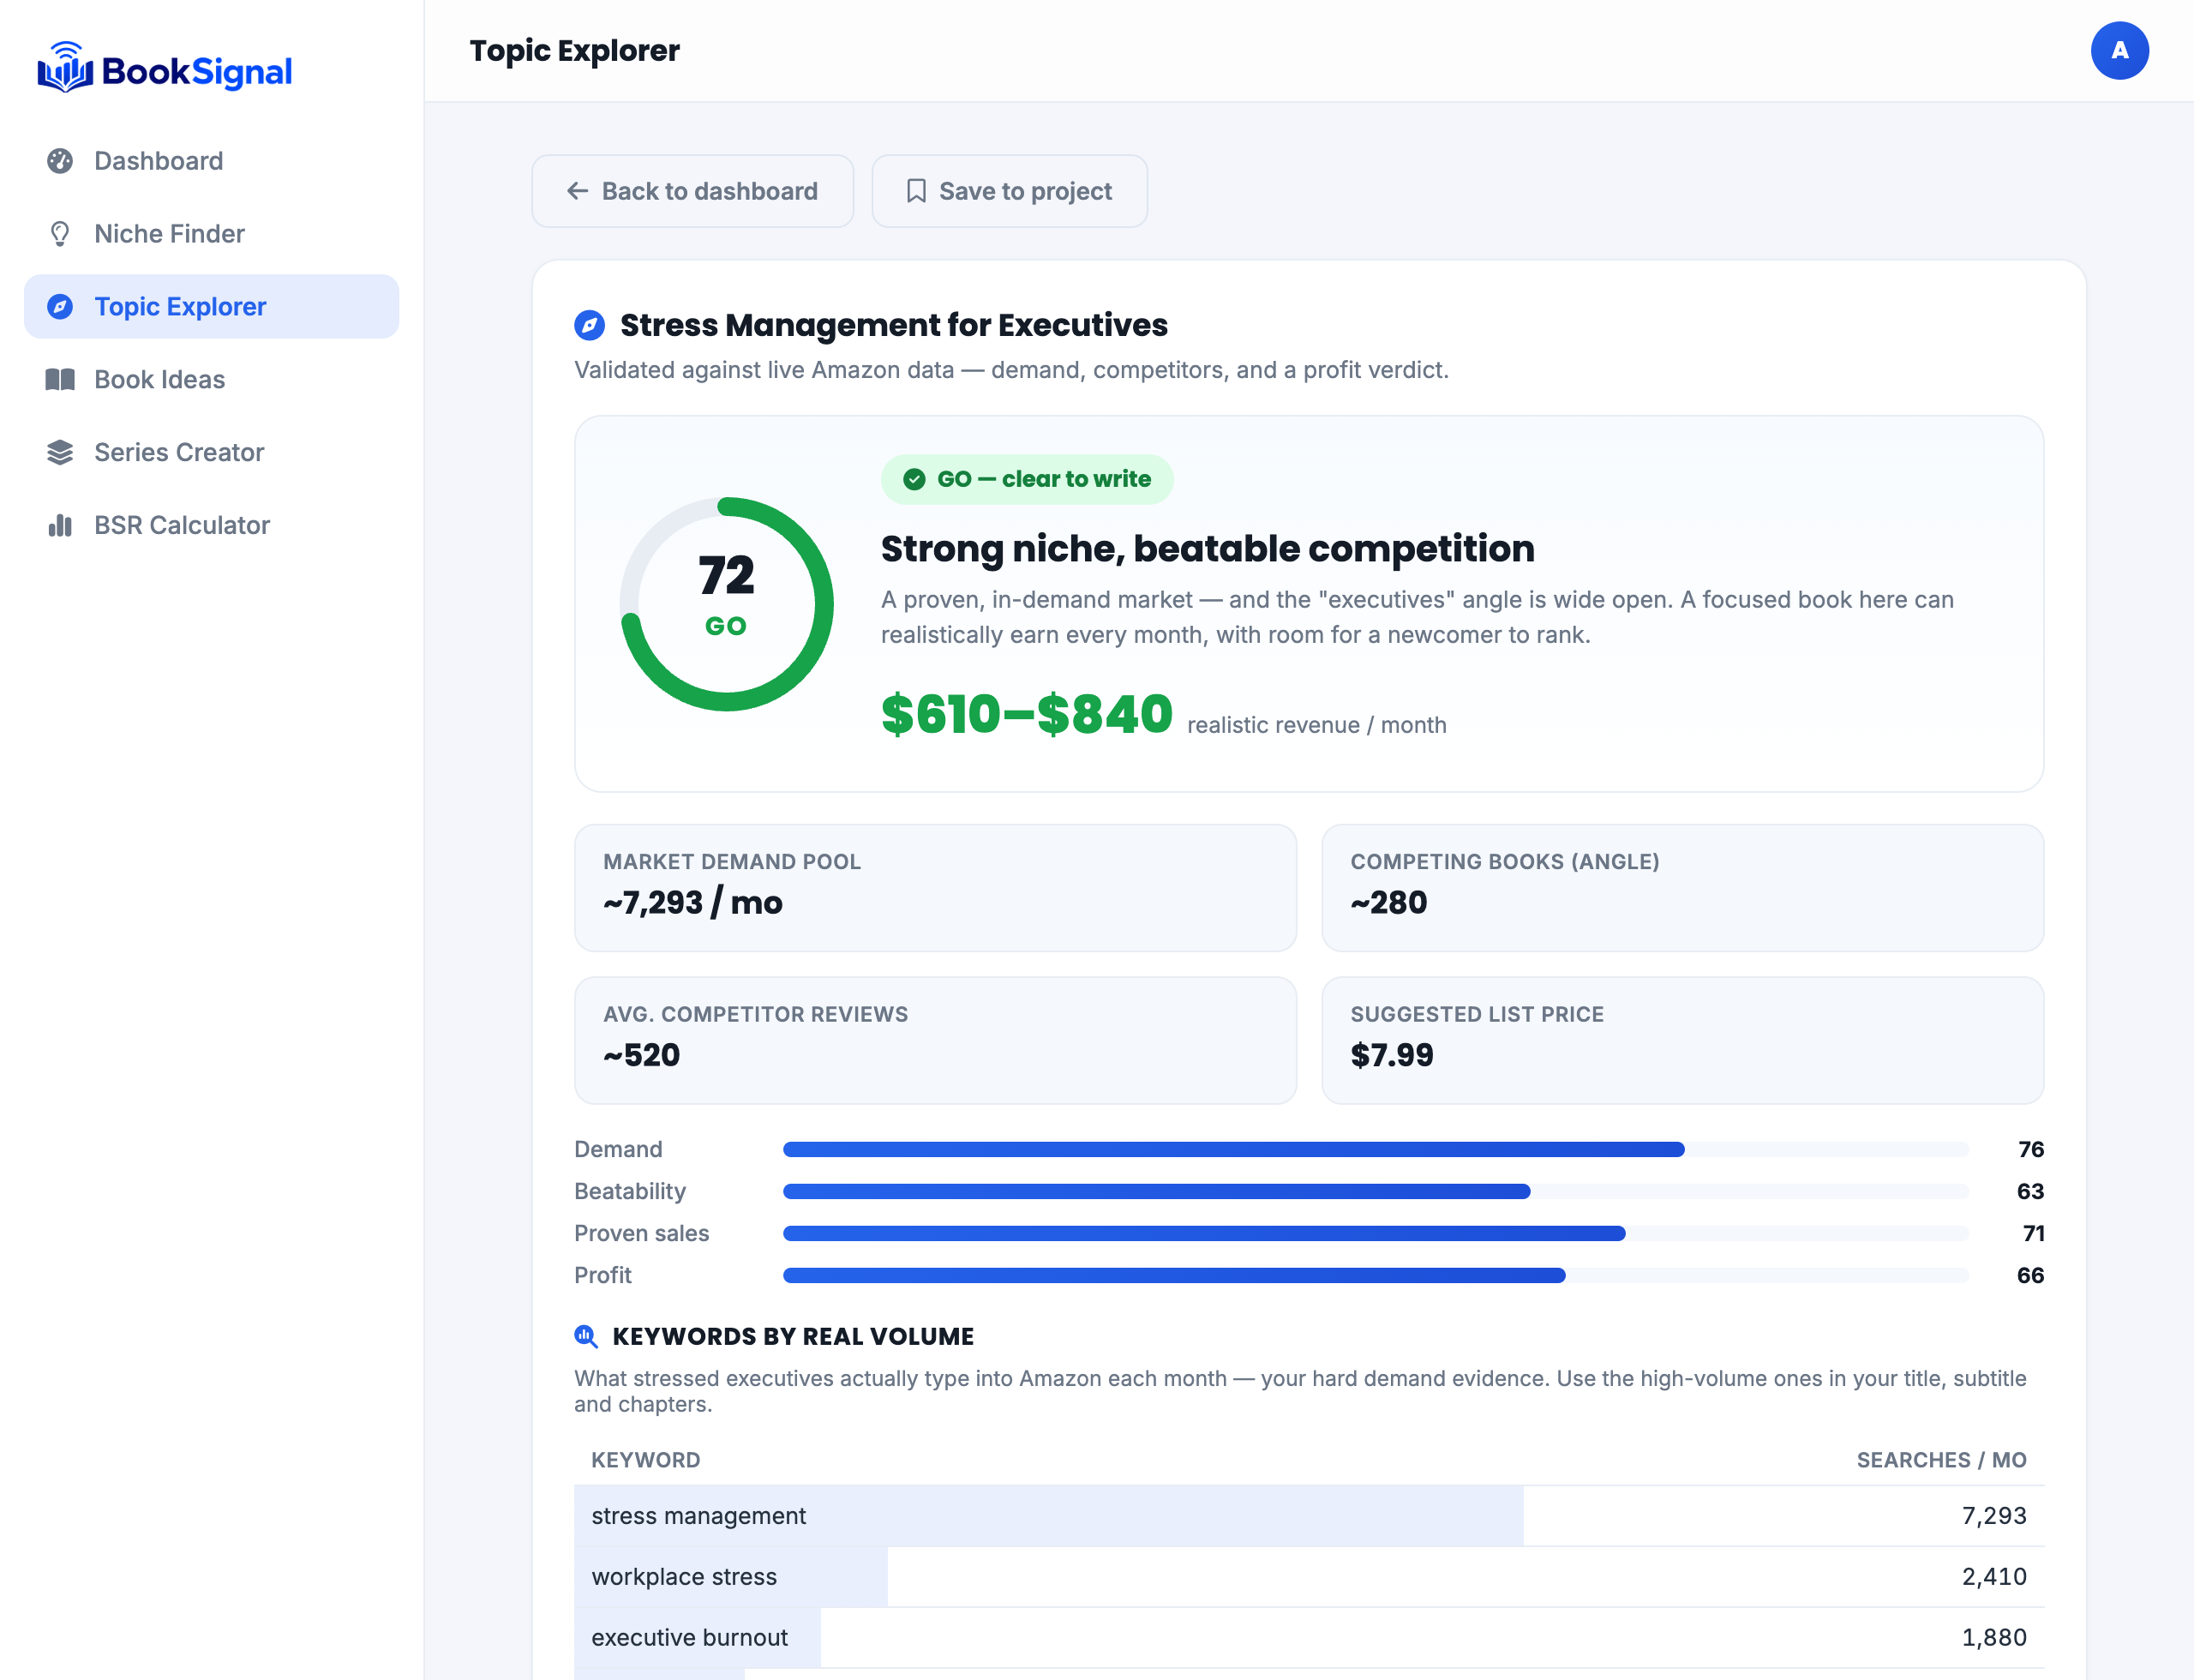
Task: Click the ~7,293 / mo demand value
Action: pos(692,903)
